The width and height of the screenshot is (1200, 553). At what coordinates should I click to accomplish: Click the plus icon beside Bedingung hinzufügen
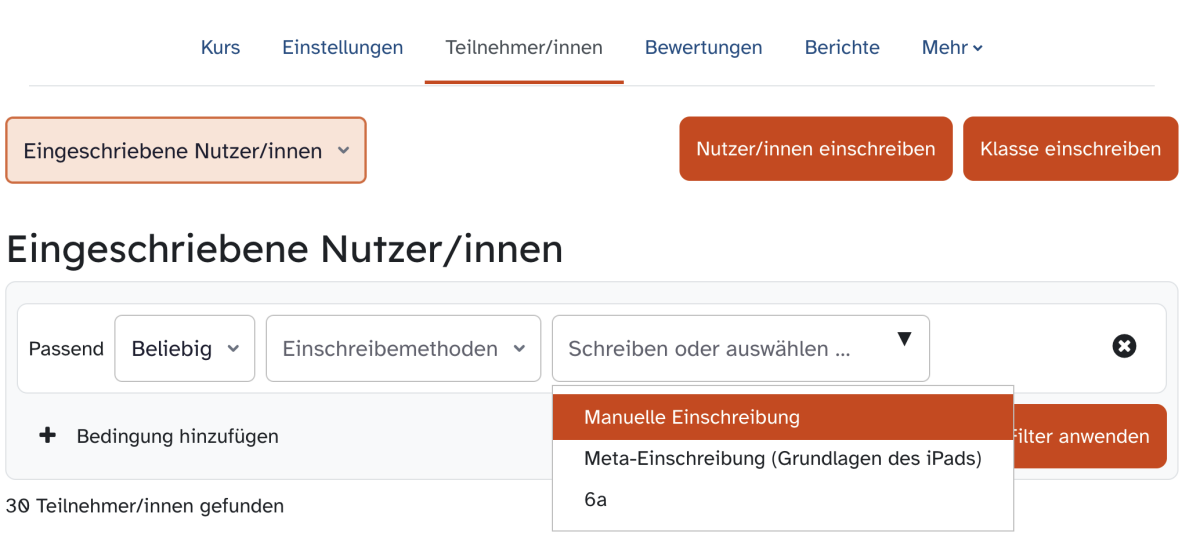click(47, 436)
